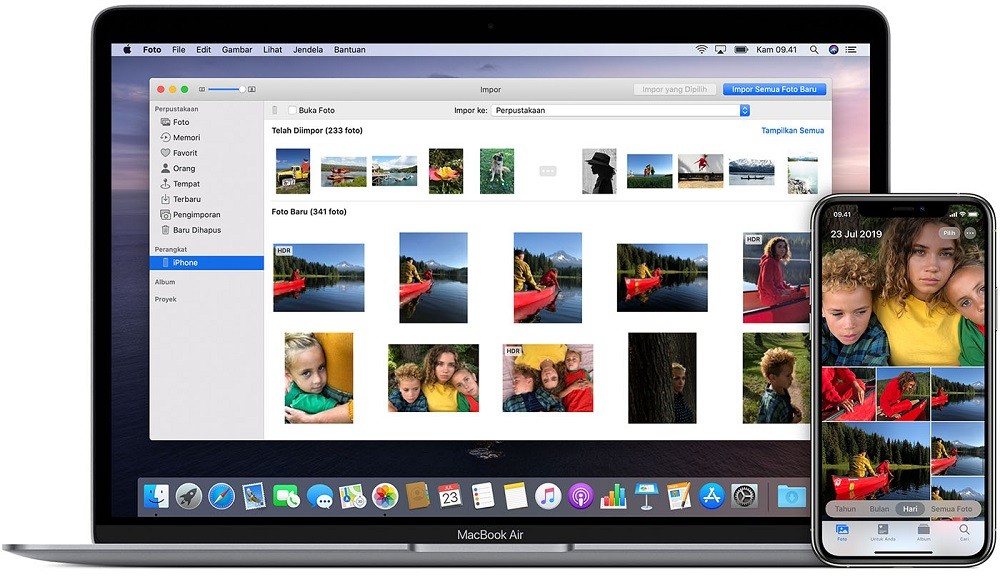
Task: Open the Gambar menu
Action: 237,48
